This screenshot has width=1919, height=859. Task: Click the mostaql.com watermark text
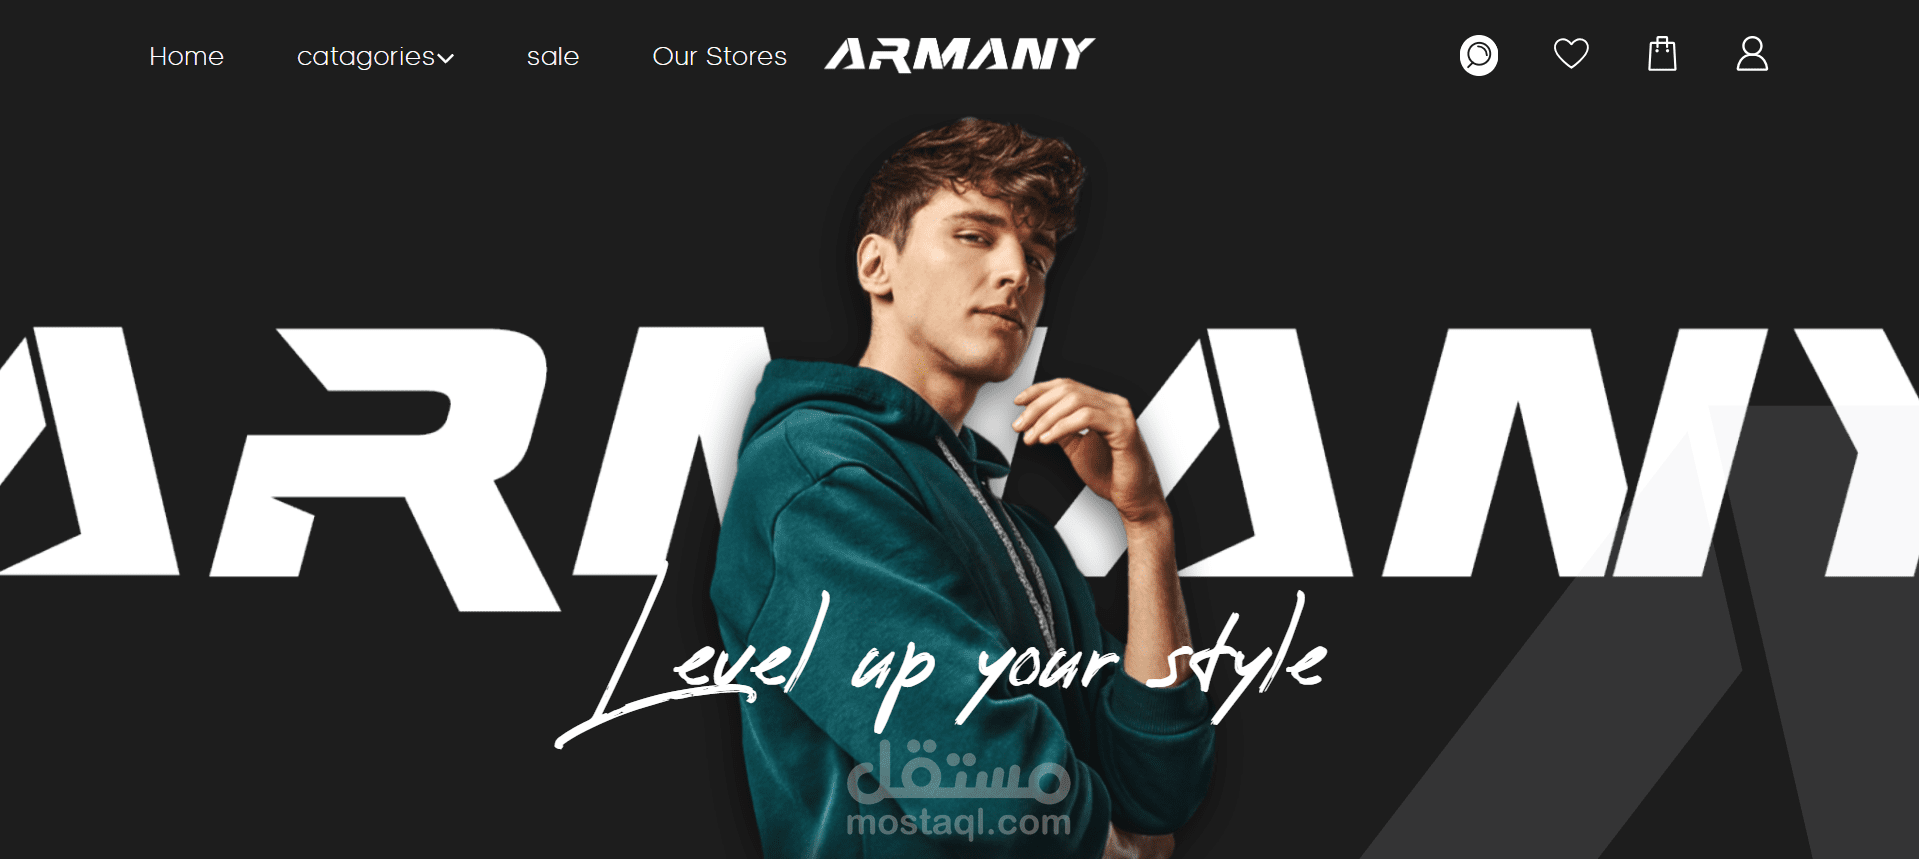(x=958, y=822)
